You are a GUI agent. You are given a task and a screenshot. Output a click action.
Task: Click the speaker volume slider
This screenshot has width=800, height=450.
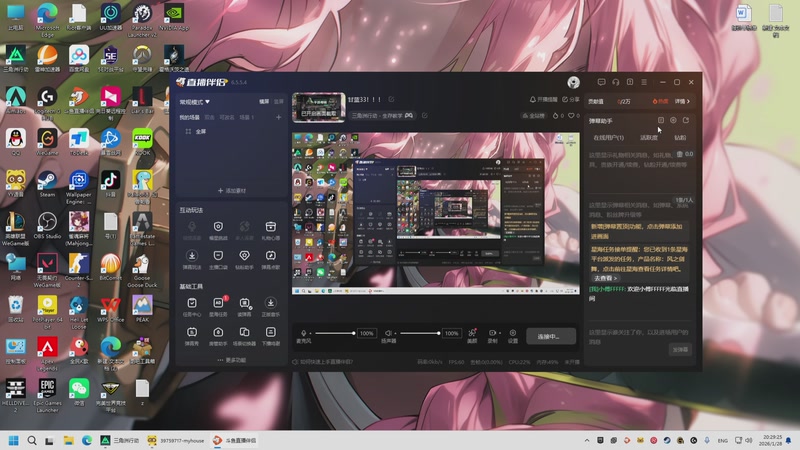pos(420,333)
